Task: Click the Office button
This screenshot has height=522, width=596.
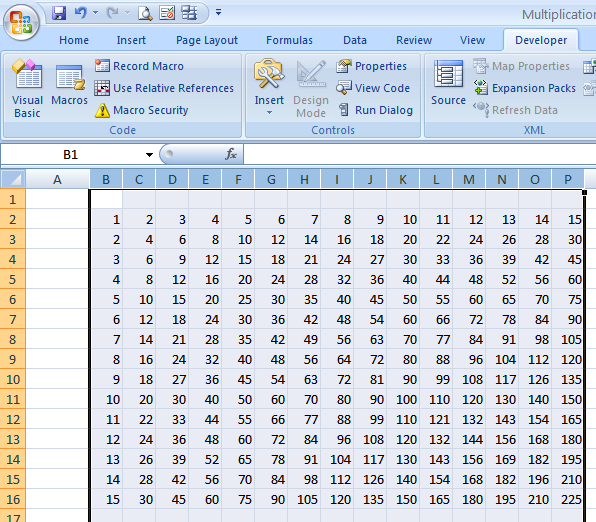Action: click(21, 22)
